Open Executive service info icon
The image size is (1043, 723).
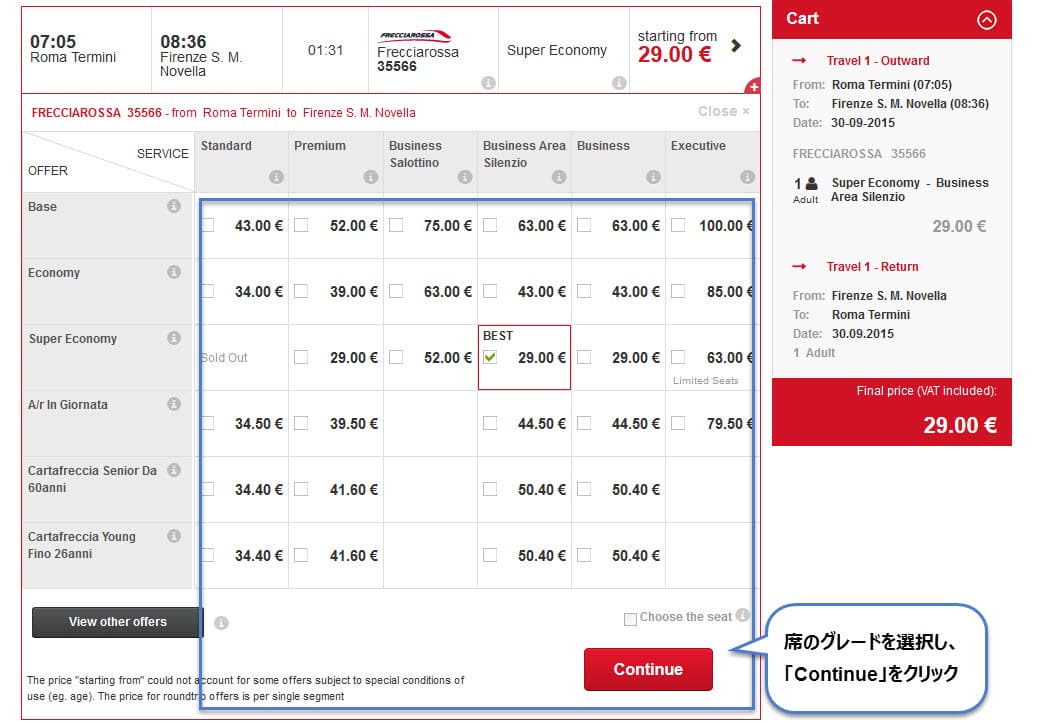[x=747, y=177]
